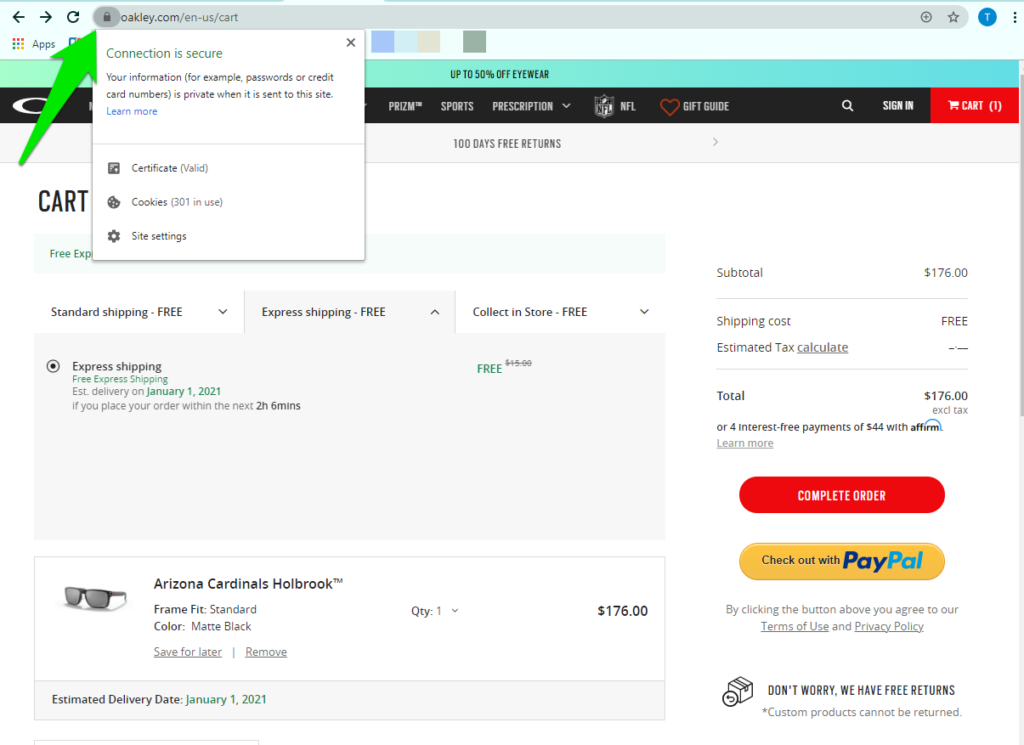Click the grey-green bookmark swatch
Screen dimensions: 1024x745
pyautogui.click(x=474, y=42)
